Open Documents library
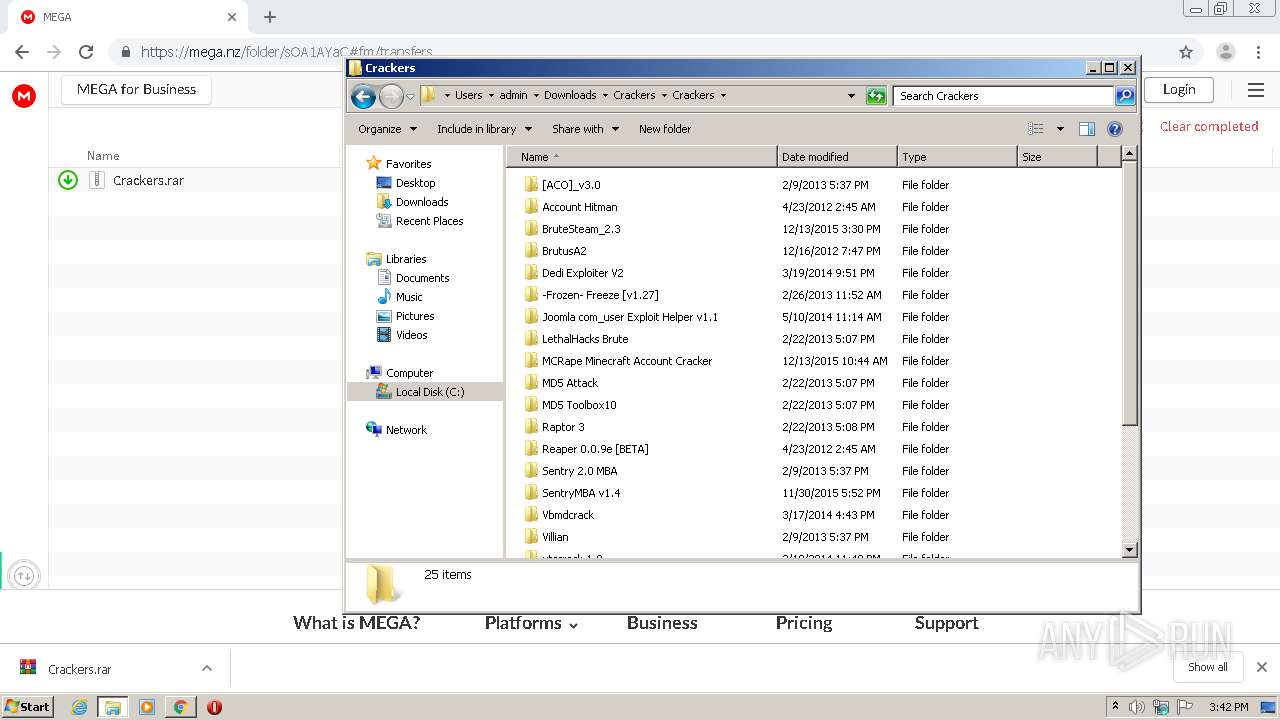 click(x=422, y=278)
